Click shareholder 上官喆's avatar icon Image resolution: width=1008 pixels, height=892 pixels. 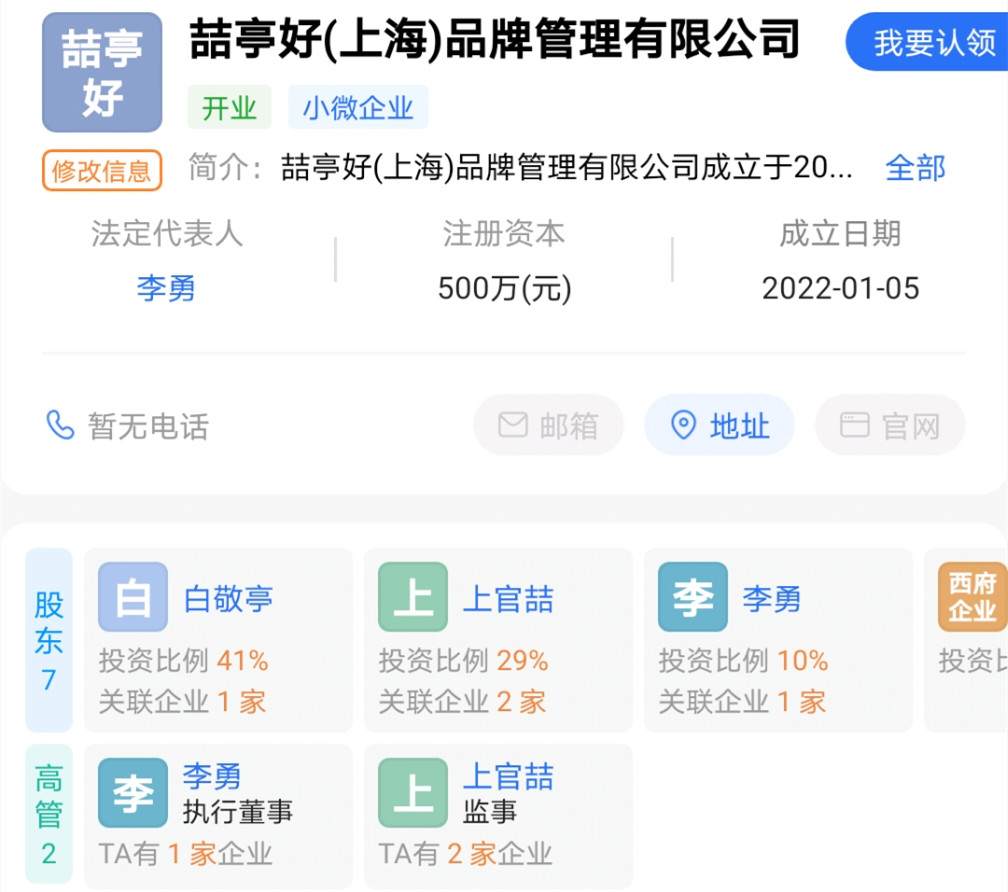click(x=412, y=598)
